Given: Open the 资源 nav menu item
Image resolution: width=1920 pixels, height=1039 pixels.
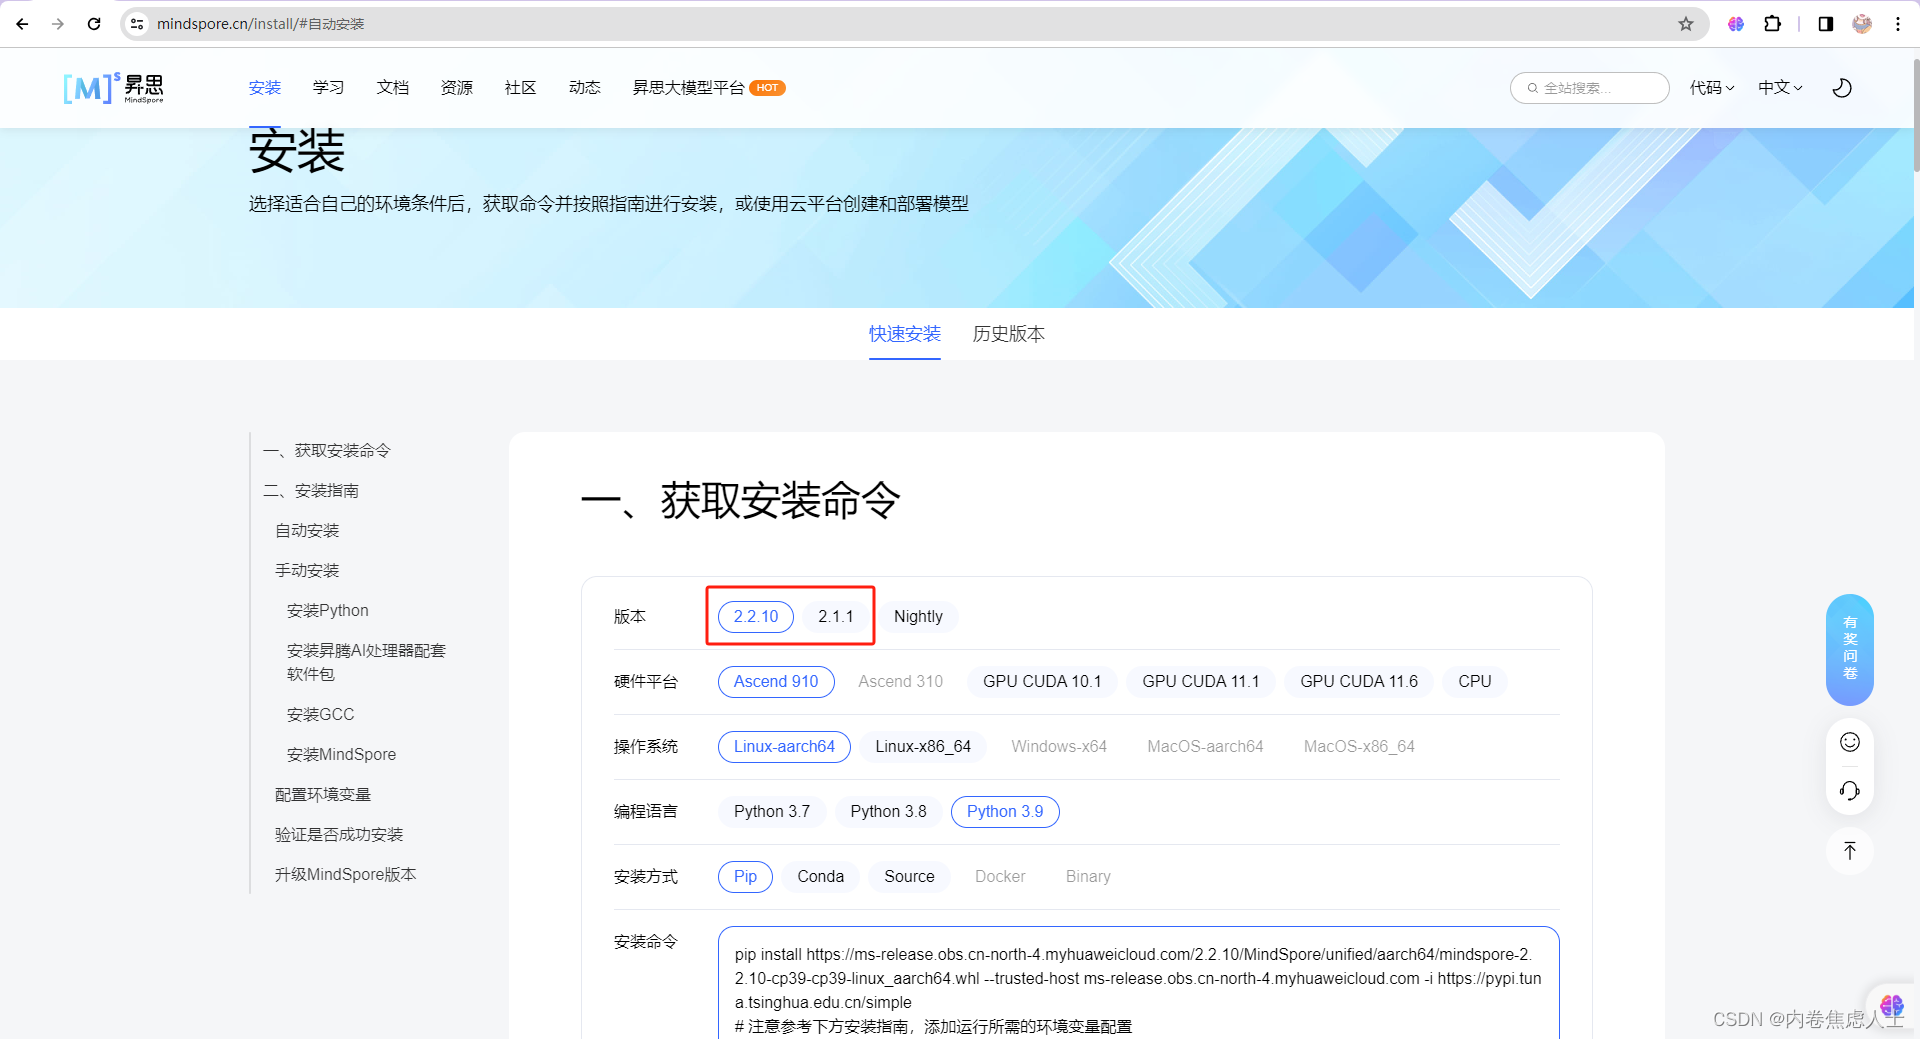Looking at the screenshot, I should coord(457,88).
